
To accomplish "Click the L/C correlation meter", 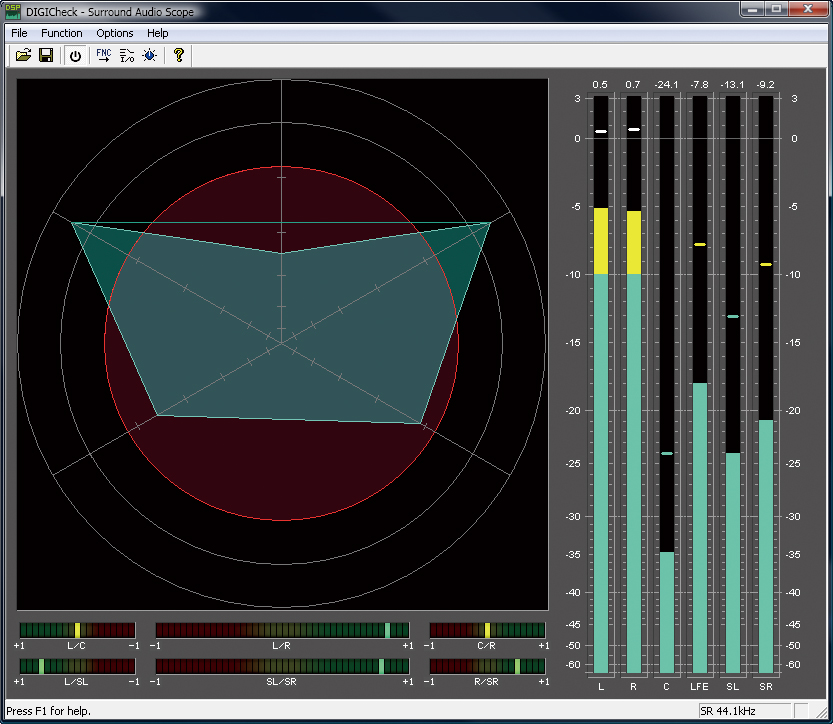I will click(77, 630).
